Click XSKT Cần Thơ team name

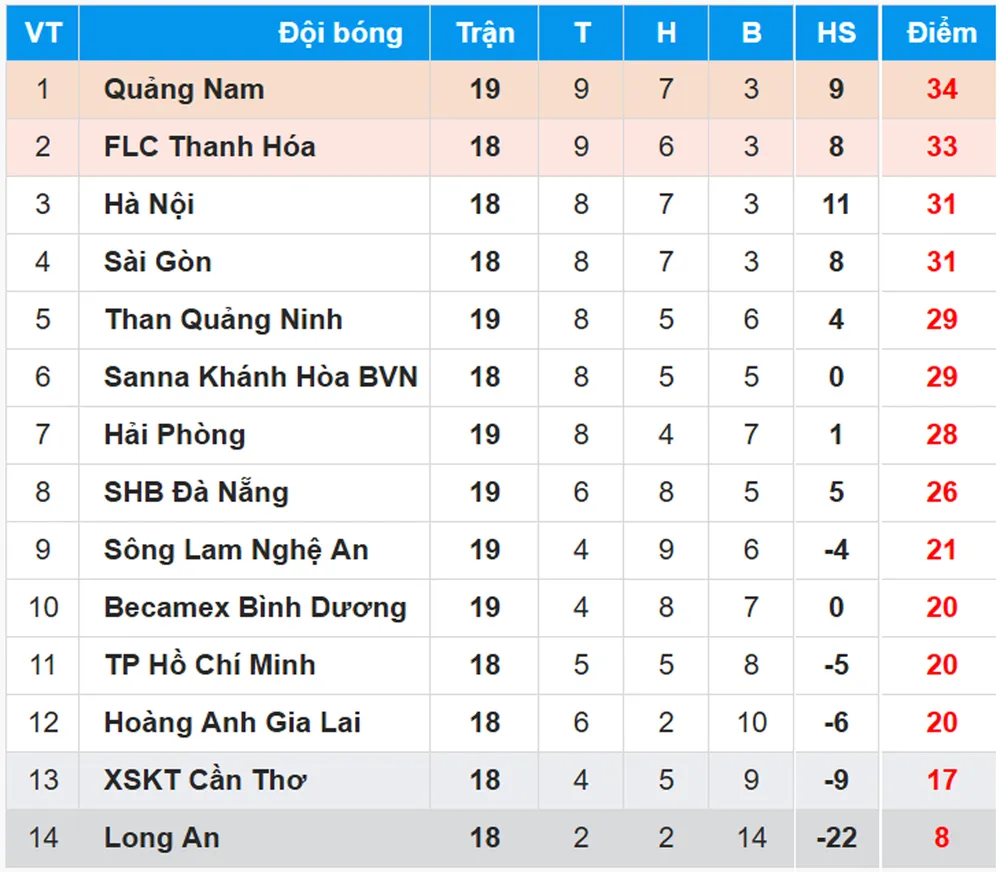[x=205, y=780]
